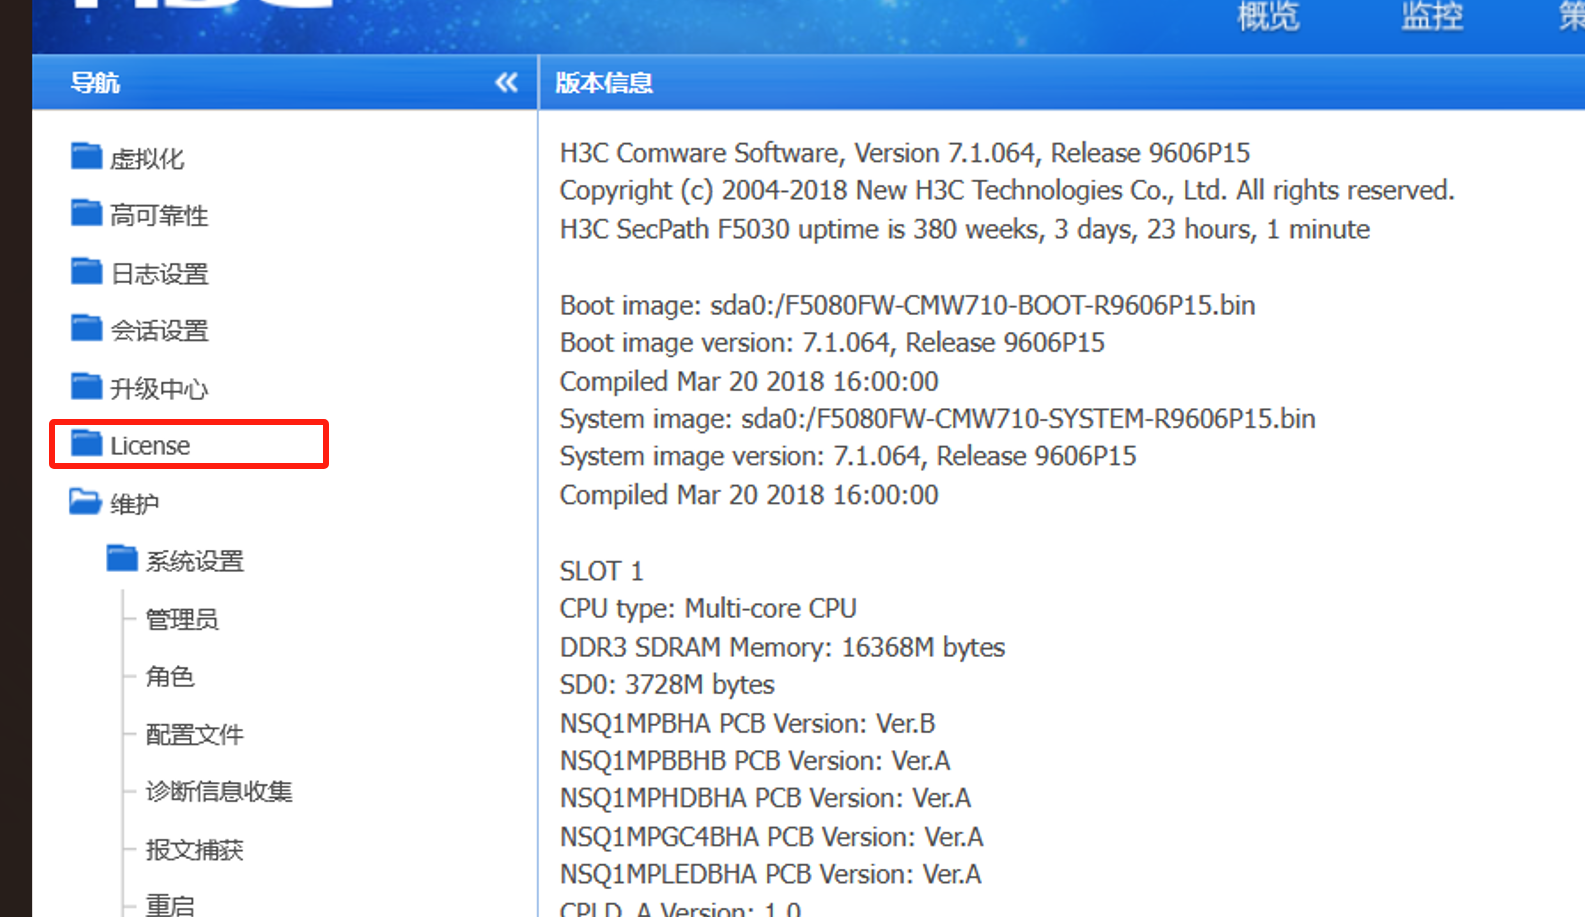Click the SLOT 1 heading text
The width and height of the screenshot is (1585, 917).
[x=602, y=571]
